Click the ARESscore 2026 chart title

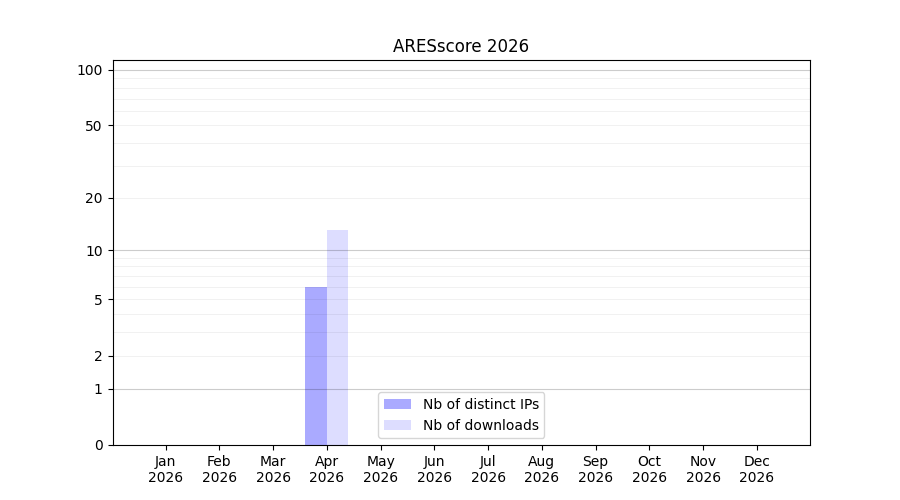[460, 46]
